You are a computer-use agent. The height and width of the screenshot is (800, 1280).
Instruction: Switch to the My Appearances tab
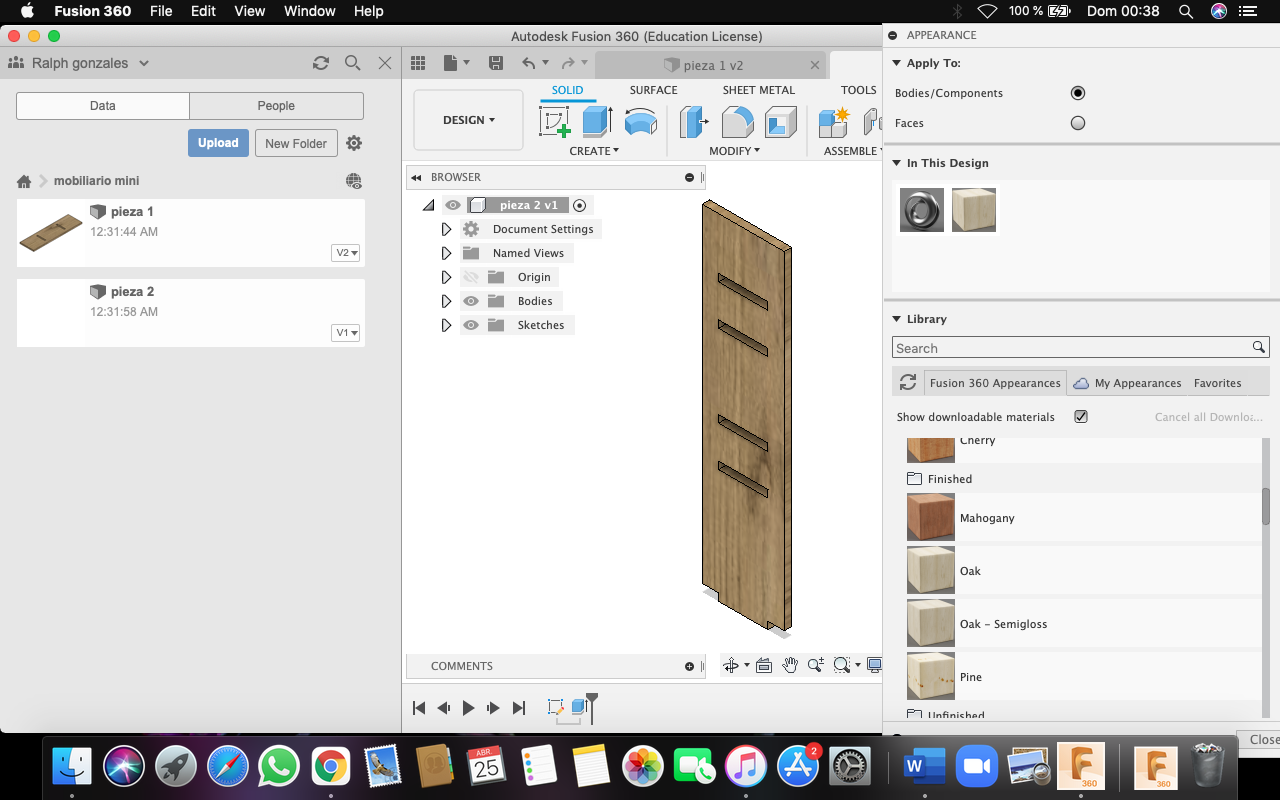1127,383
